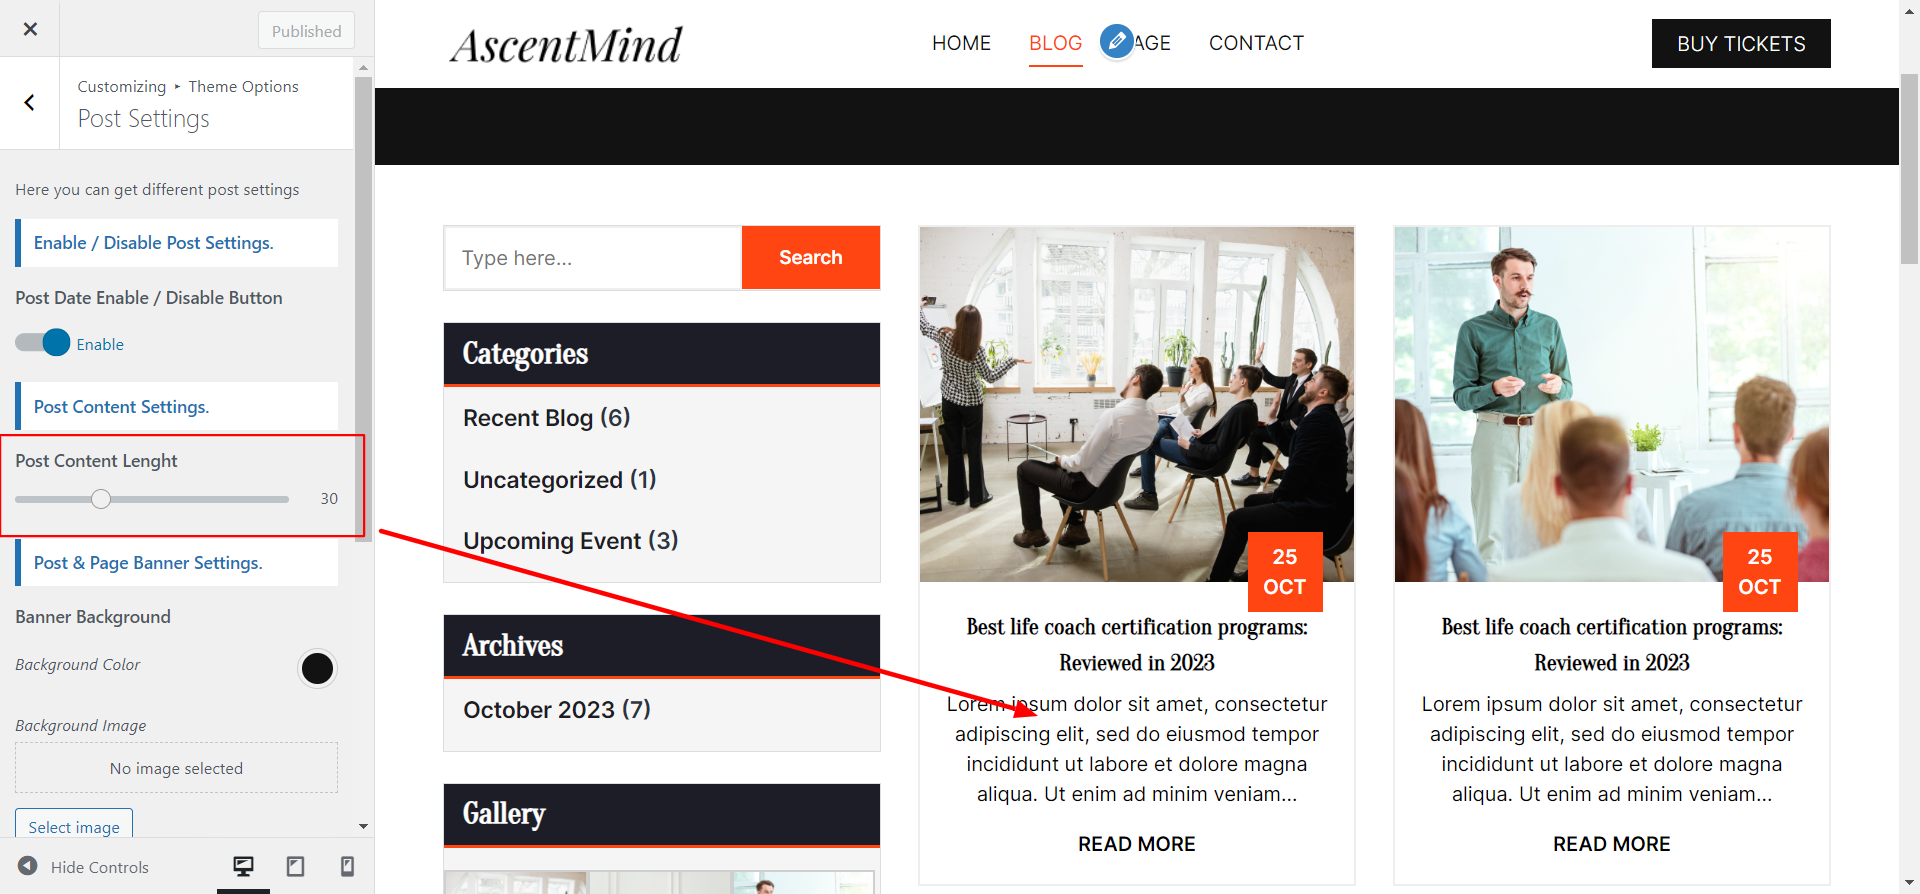Click the Hide Controls collapse arrow icon

pyautogui.click(x=28, y=866)
